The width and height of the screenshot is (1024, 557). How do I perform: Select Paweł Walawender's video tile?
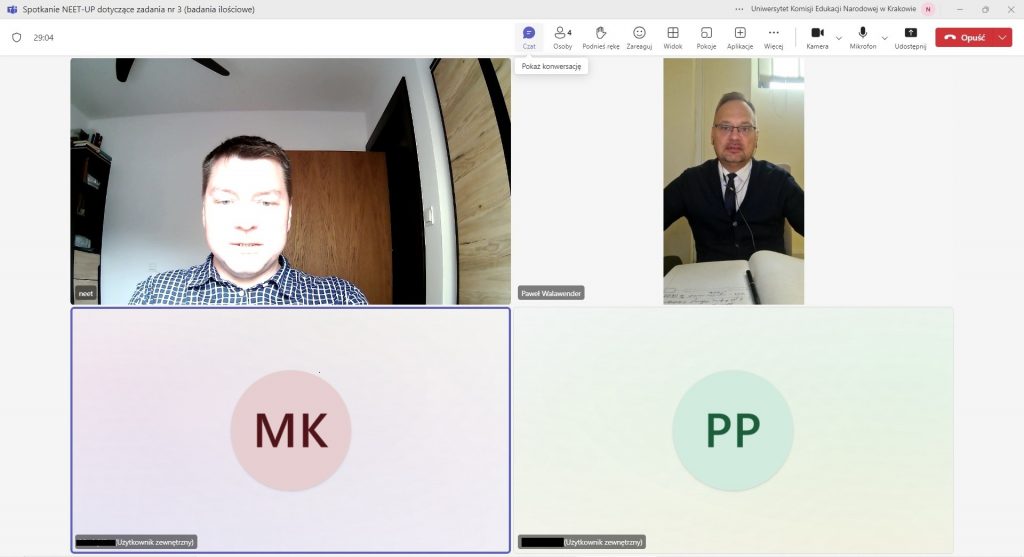pos(733,180)
